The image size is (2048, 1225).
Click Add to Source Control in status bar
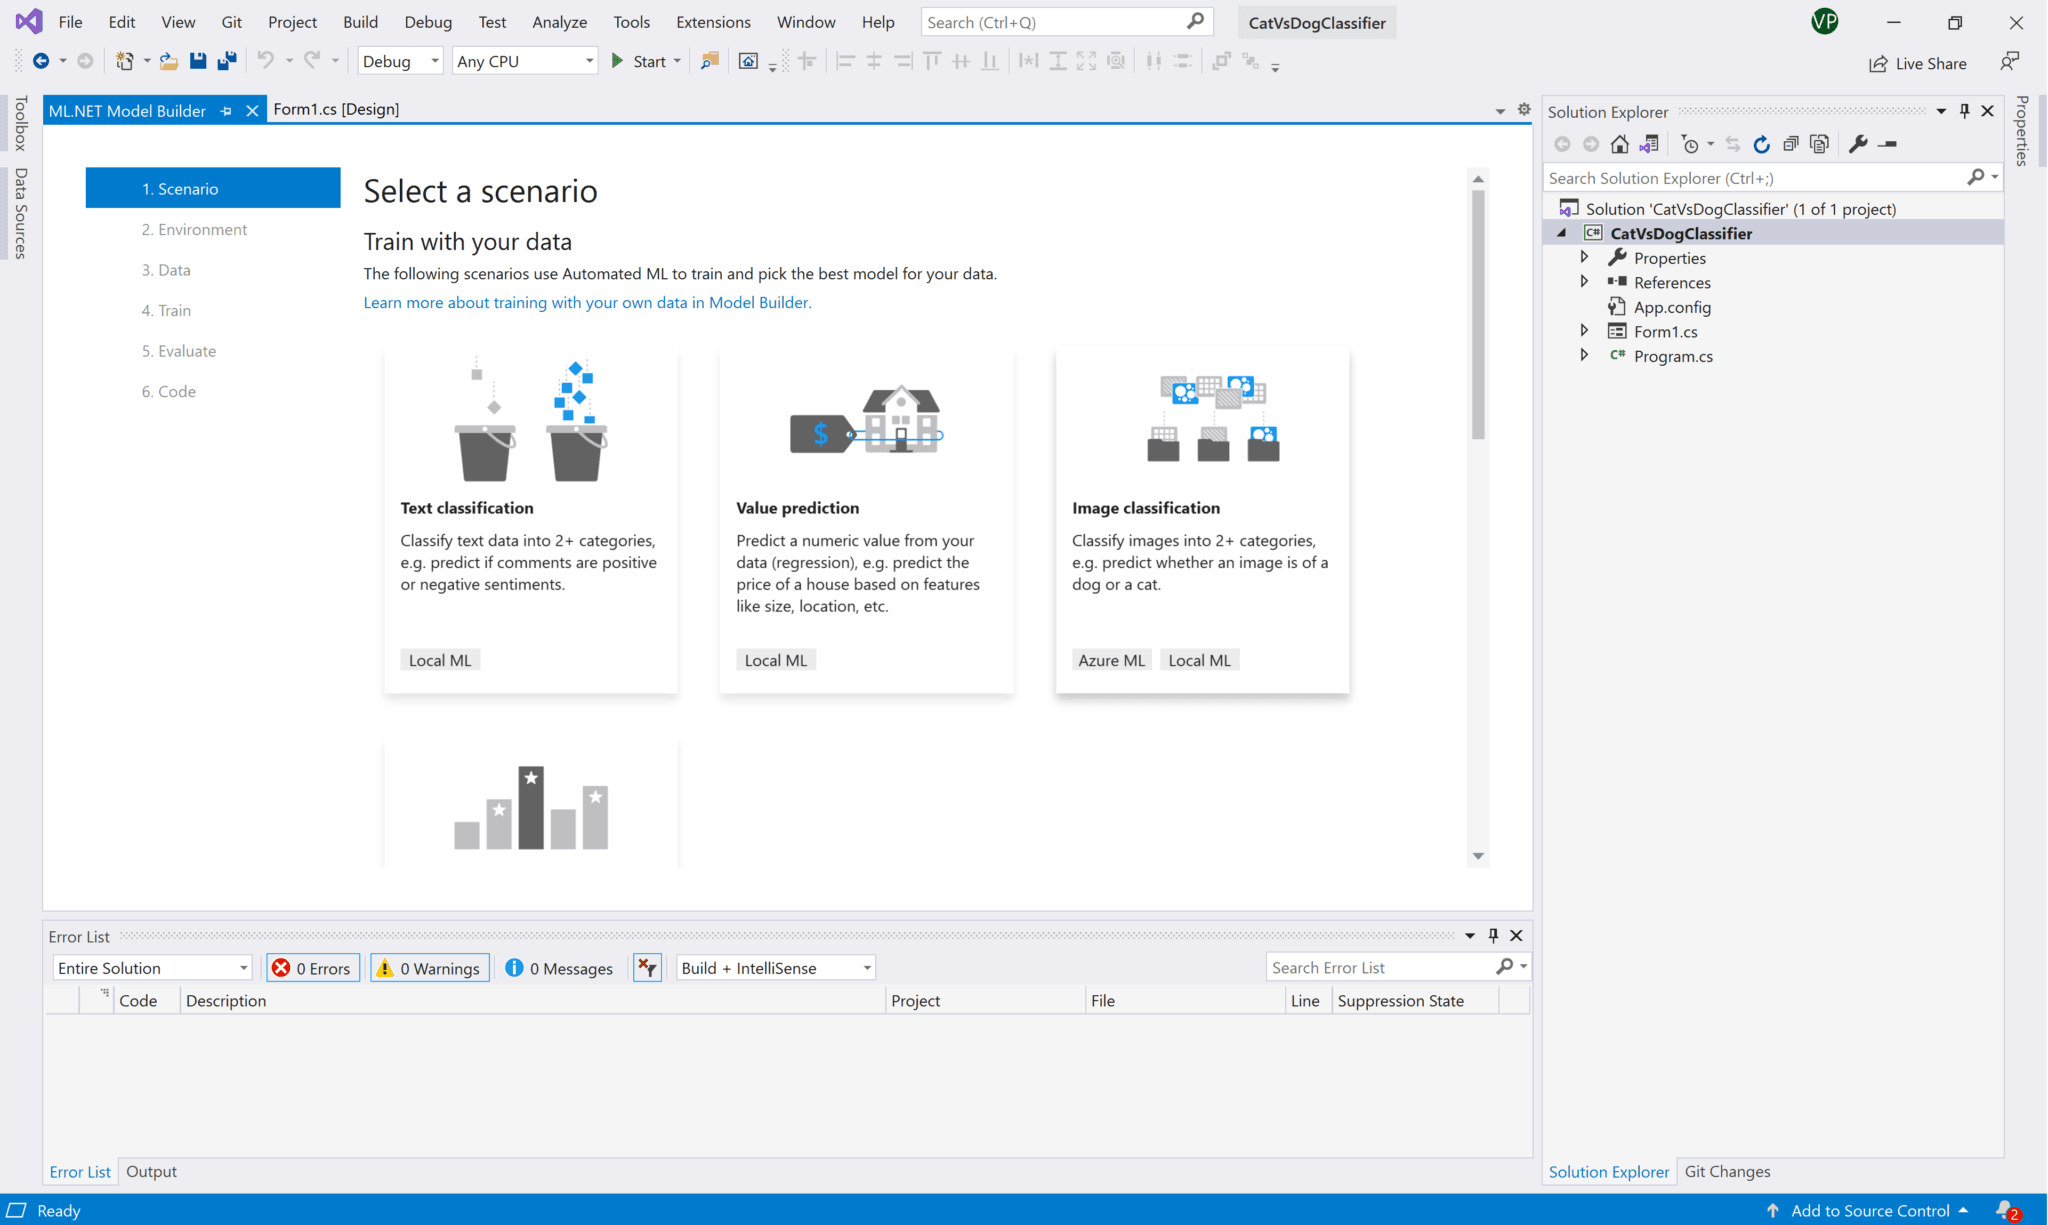click(x=1870, y=1210)
